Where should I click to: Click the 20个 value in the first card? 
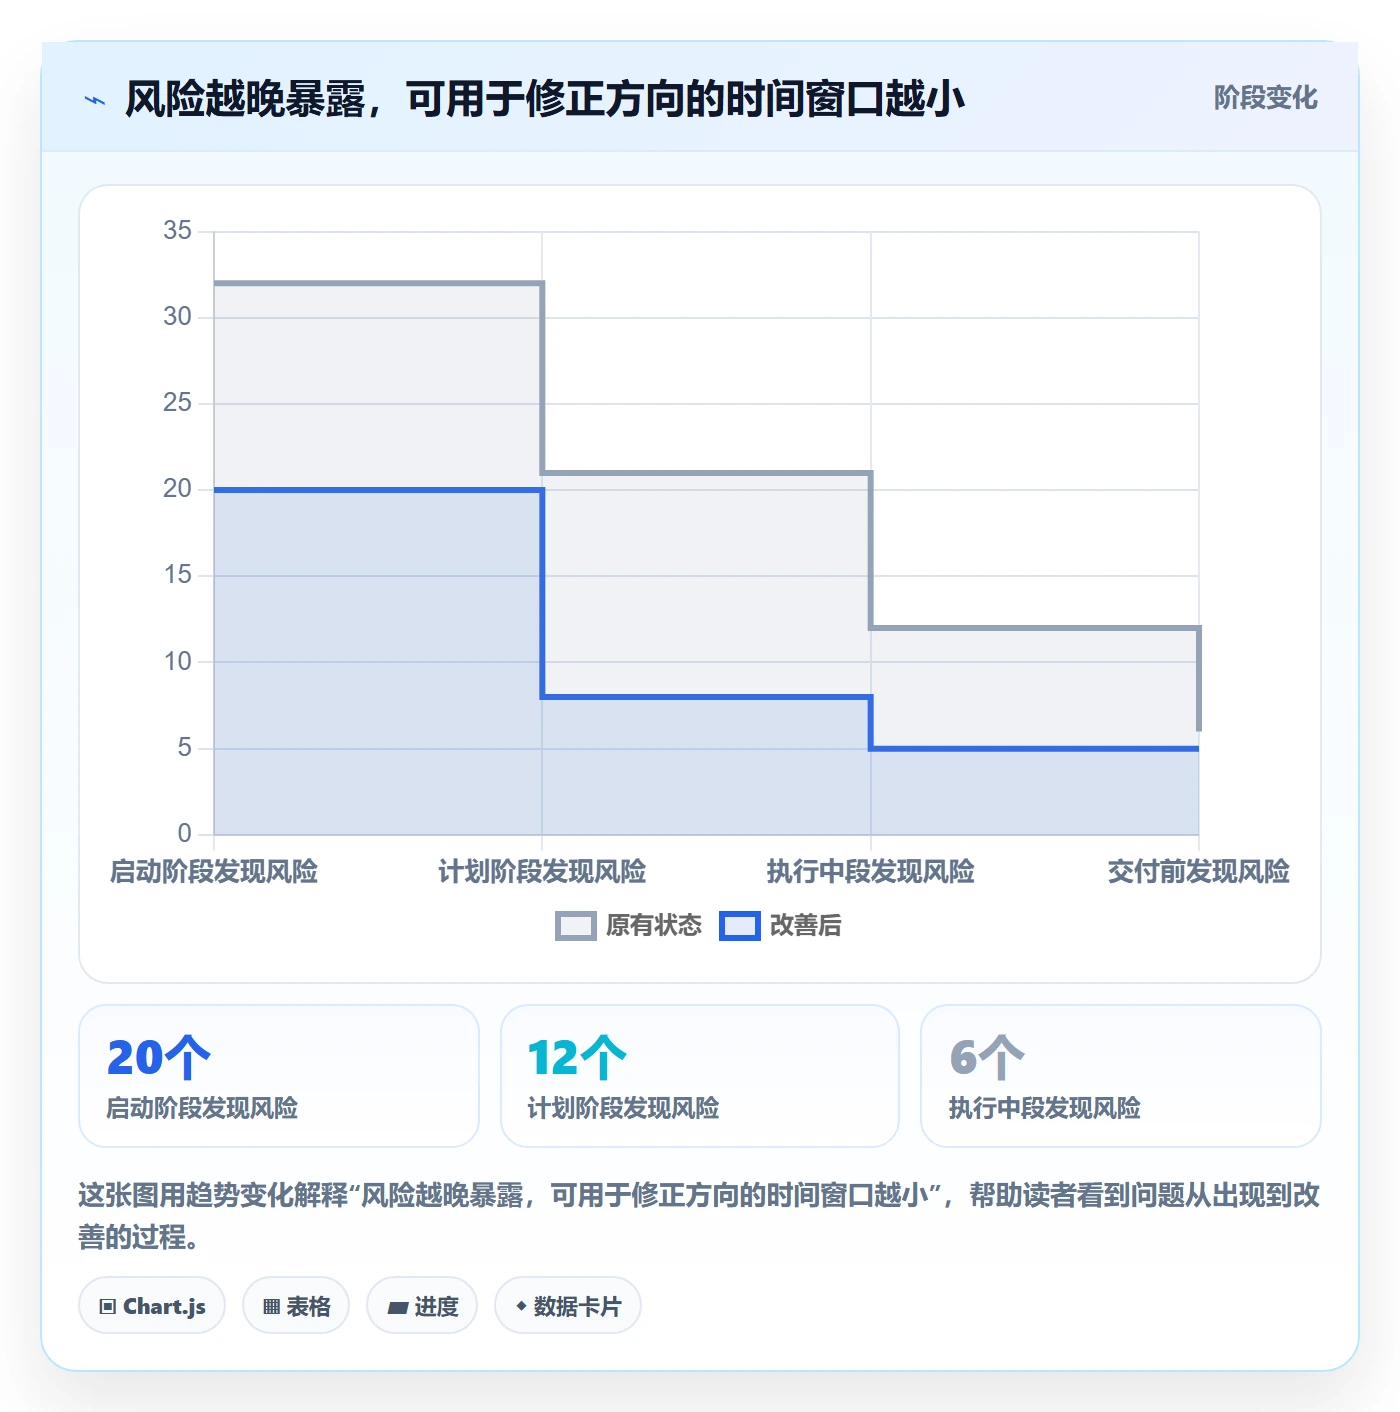point(159,1057)
